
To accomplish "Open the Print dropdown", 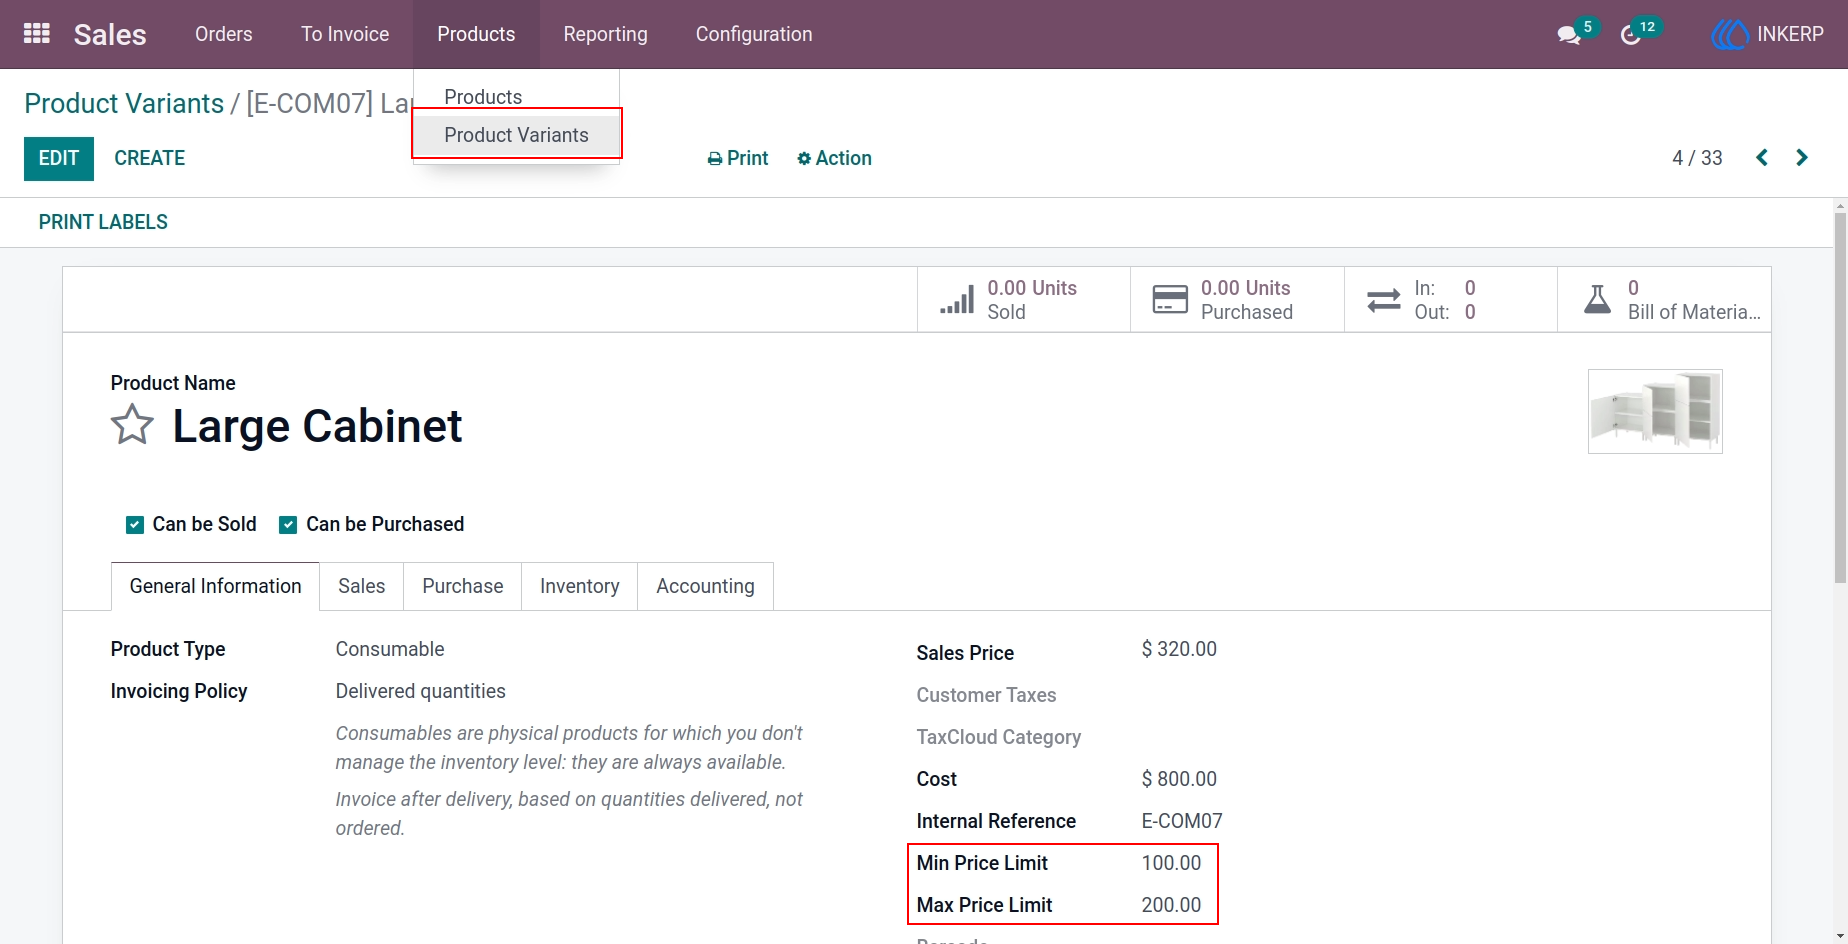I will (x=738, y=158).
